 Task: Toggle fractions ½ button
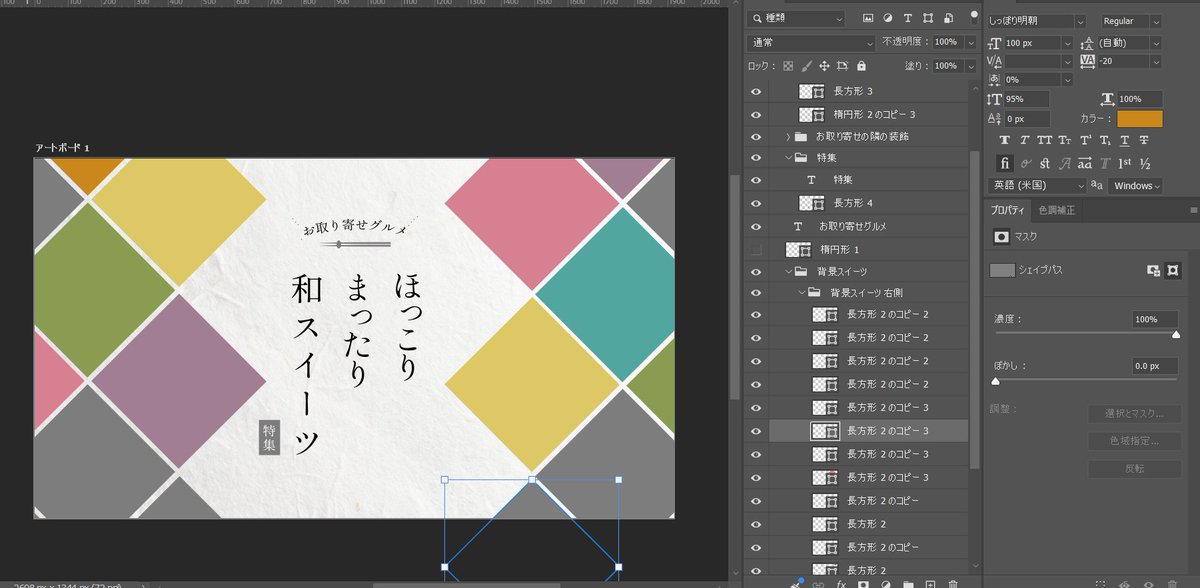click(1145, 163)
